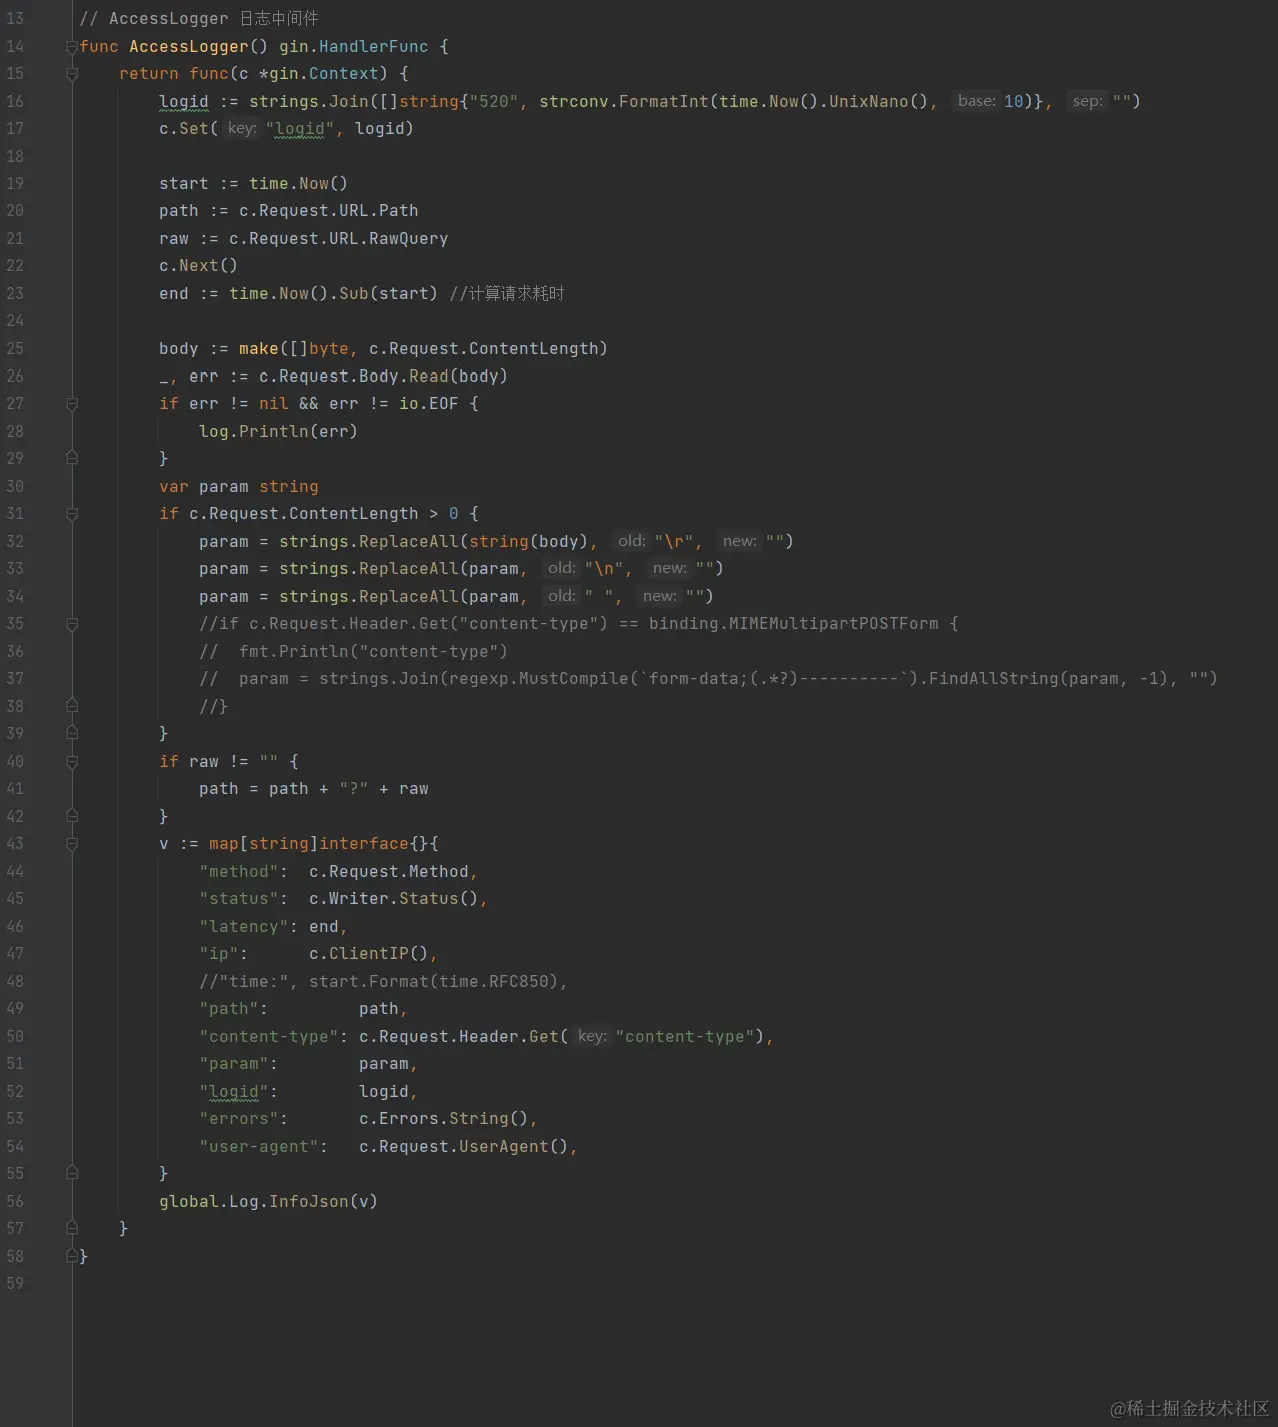Click the fold end marker on line 55
The image size is (1278, 1427).
click(72, 1173)
